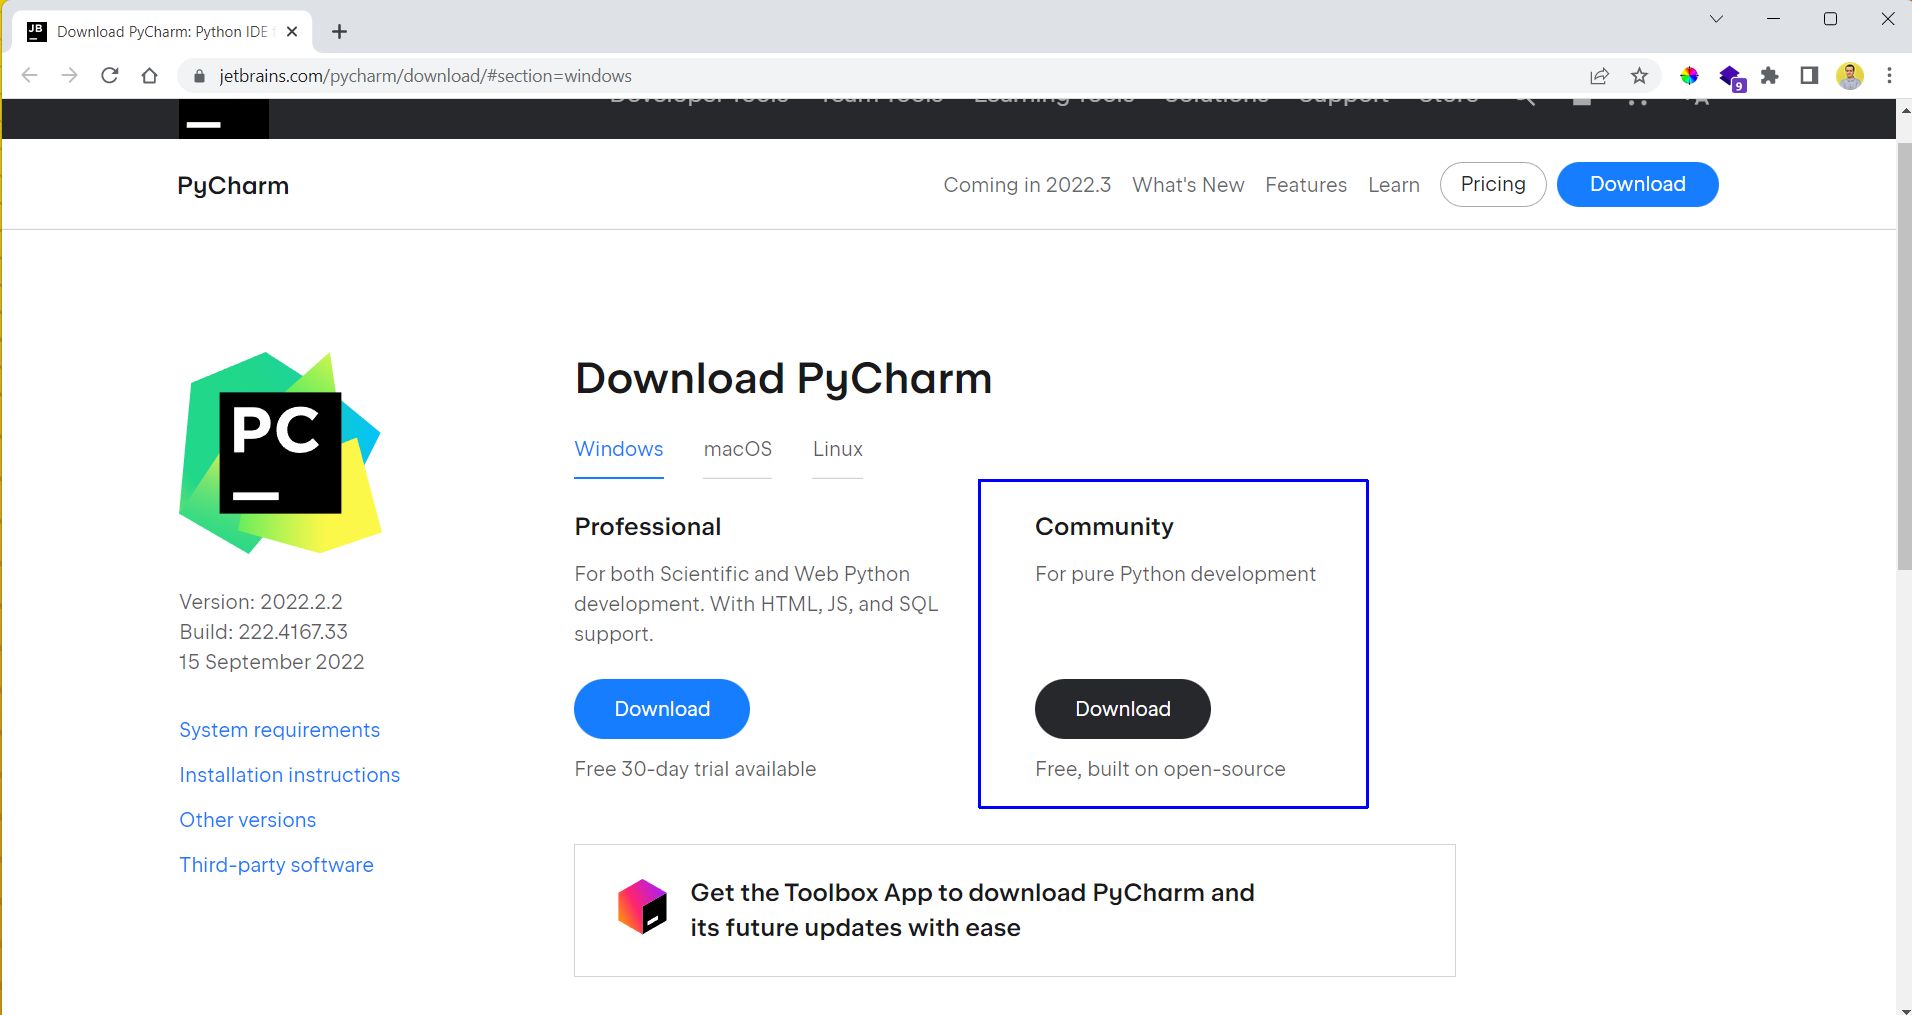The height and width of the screenshot is (1015, 1912).
Task: Close the Download PyCharm tab
Action: pyautogui.click(x=292, y=32)
